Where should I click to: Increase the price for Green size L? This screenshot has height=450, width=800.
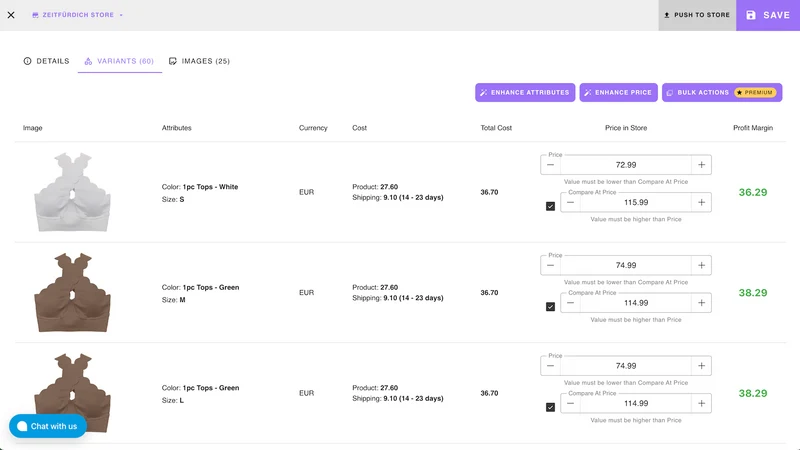[702, 366]
